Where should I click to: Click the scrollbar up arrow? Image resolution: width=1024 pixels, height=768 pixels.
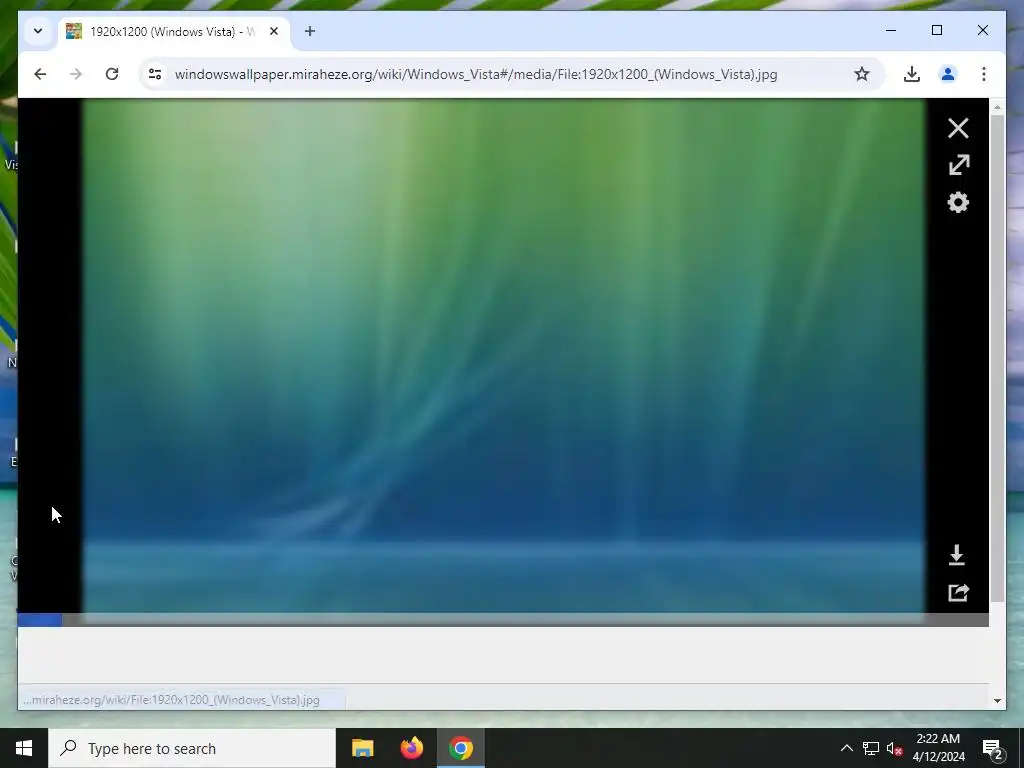997,106
